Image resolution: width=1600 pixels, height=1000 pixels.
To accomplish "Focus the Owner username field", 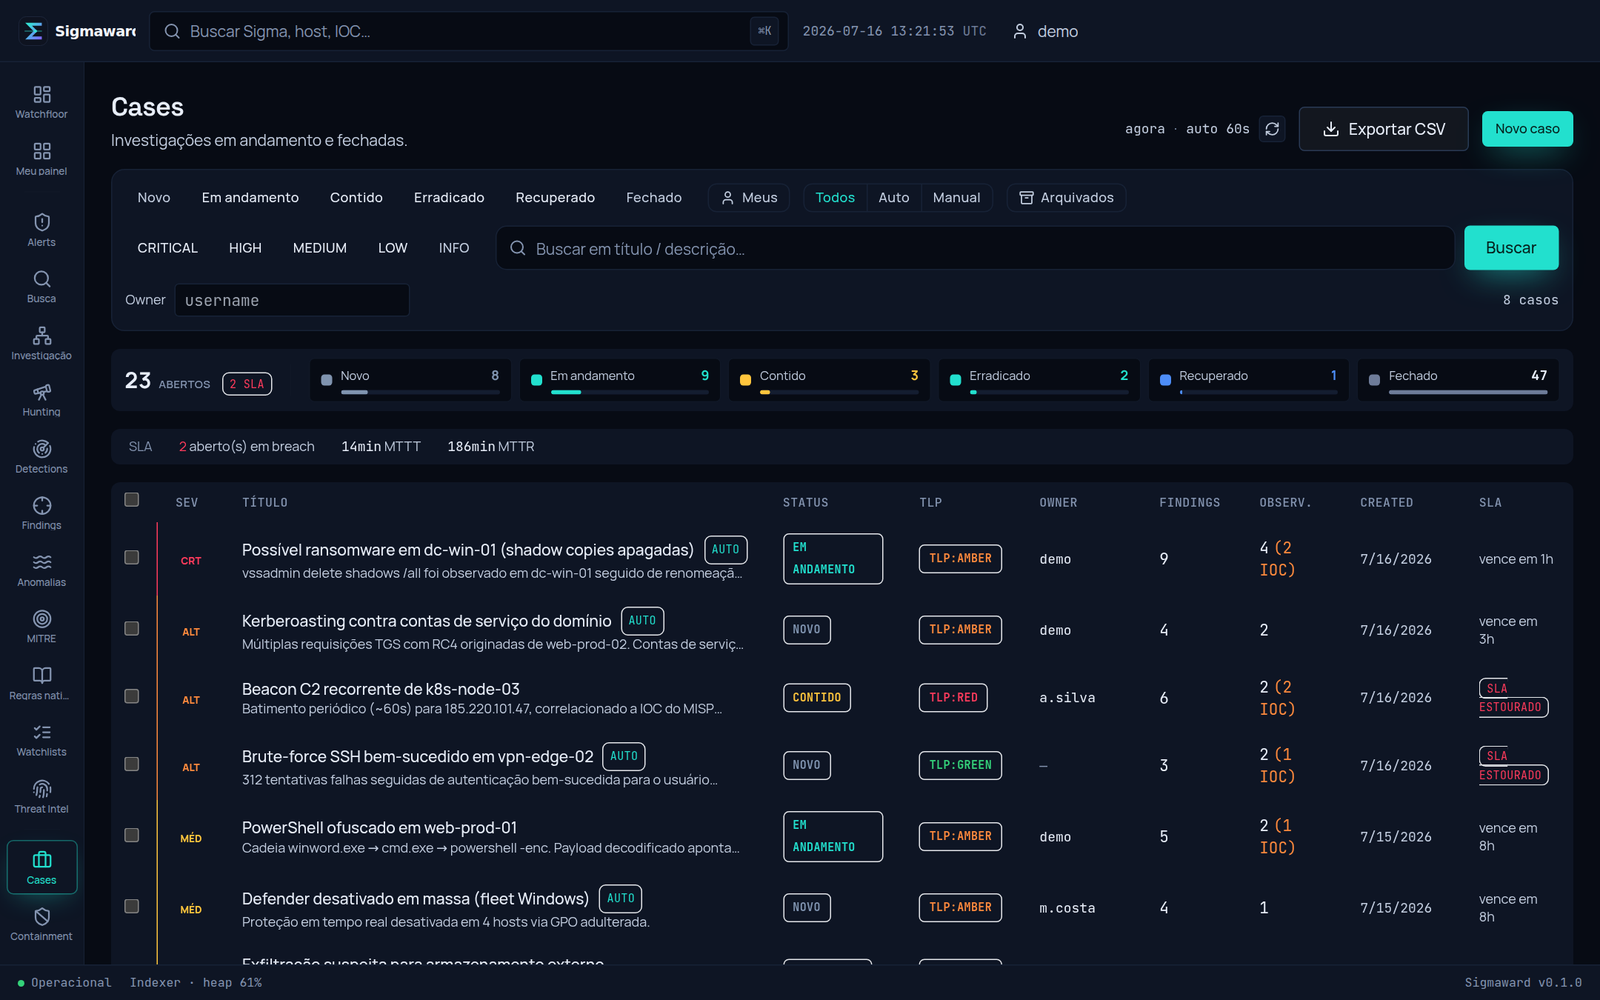I will [292, 300].
